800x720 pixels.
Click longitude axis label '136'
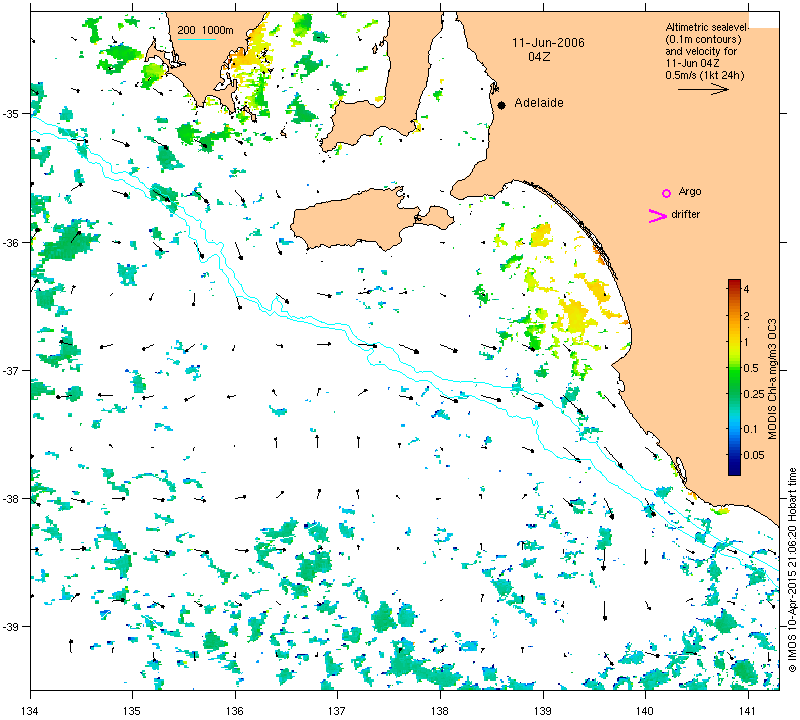(x=235, y=711)
